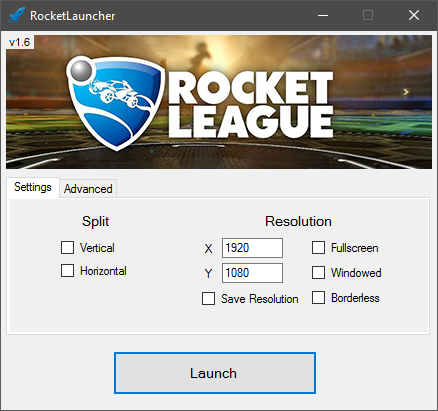438x411 pixels.
Task: Select the Settings tab
Action: [x=33, y=187]
